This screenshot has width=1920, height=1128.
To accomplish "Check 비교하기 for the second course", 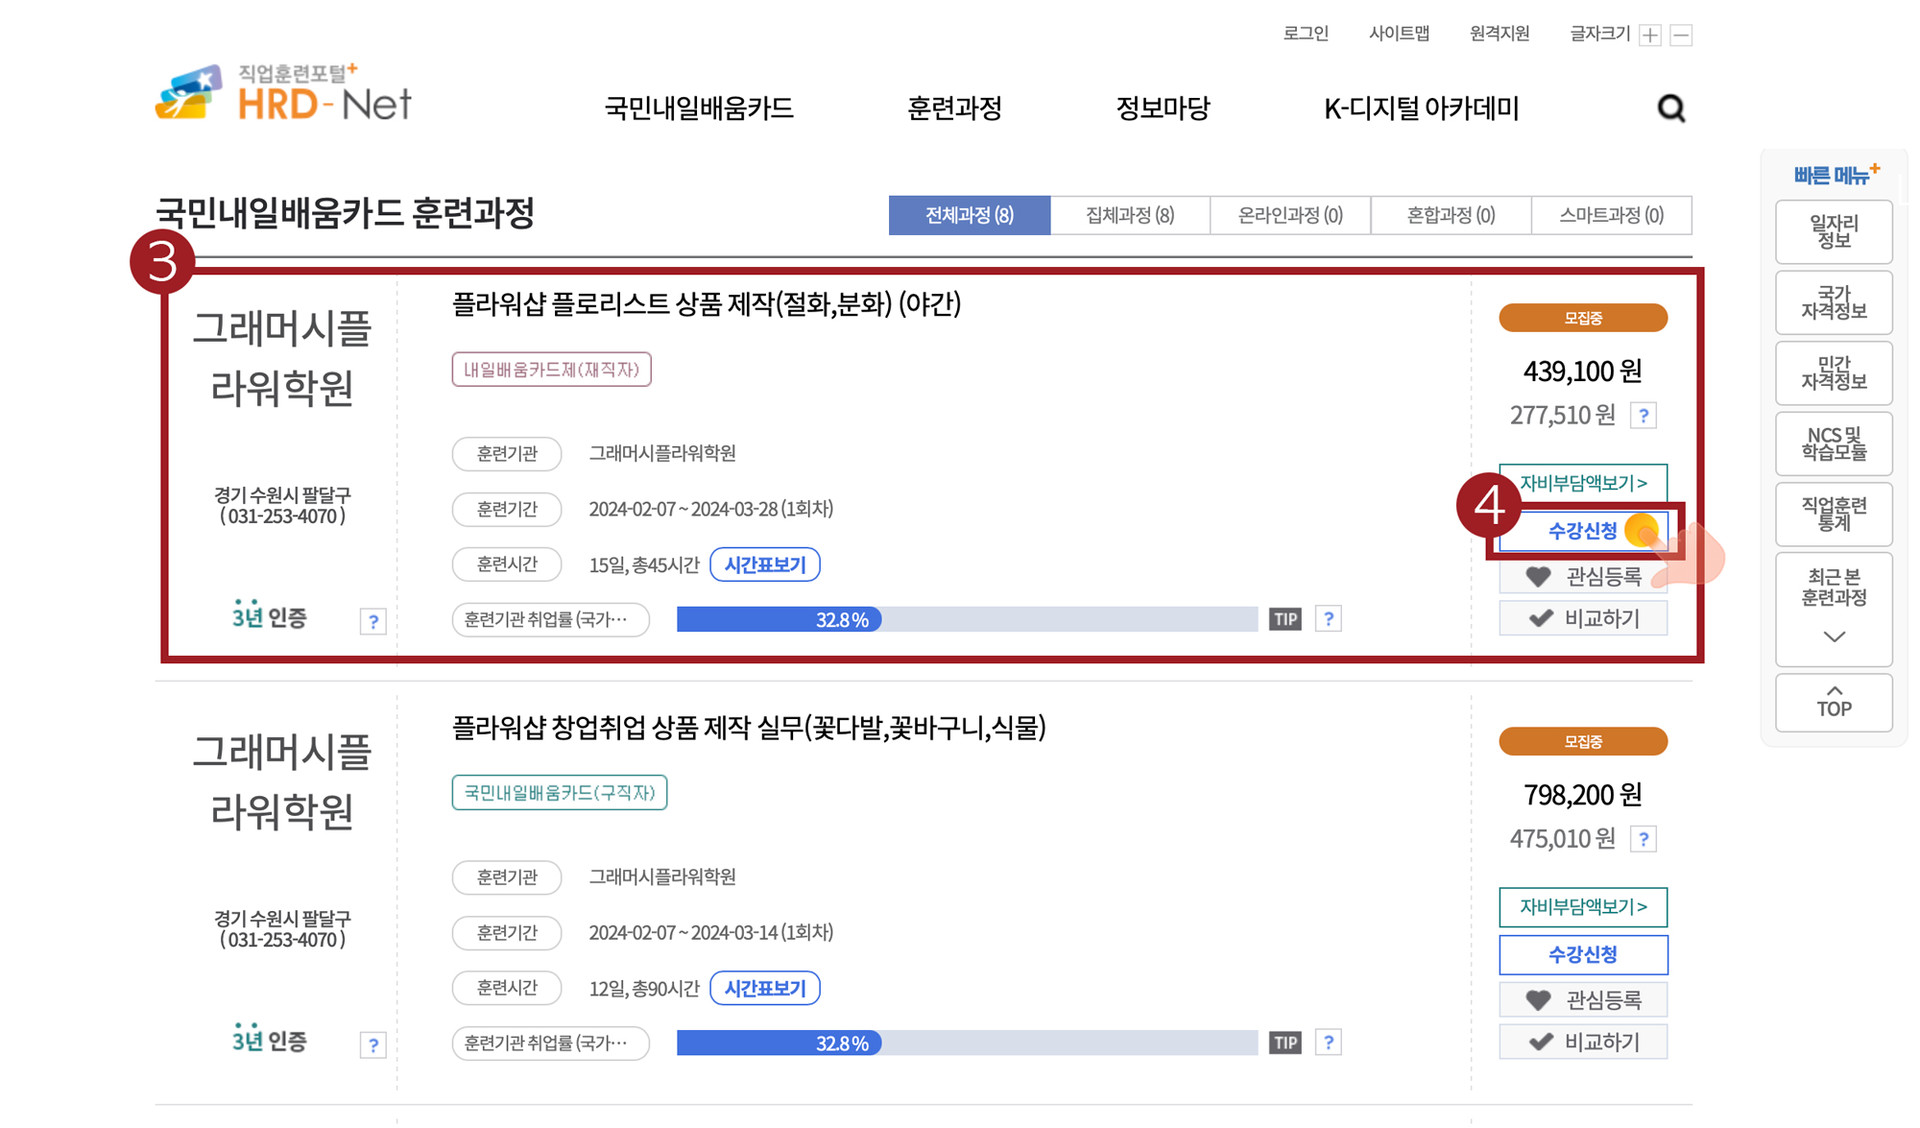I will 1583,1042.
